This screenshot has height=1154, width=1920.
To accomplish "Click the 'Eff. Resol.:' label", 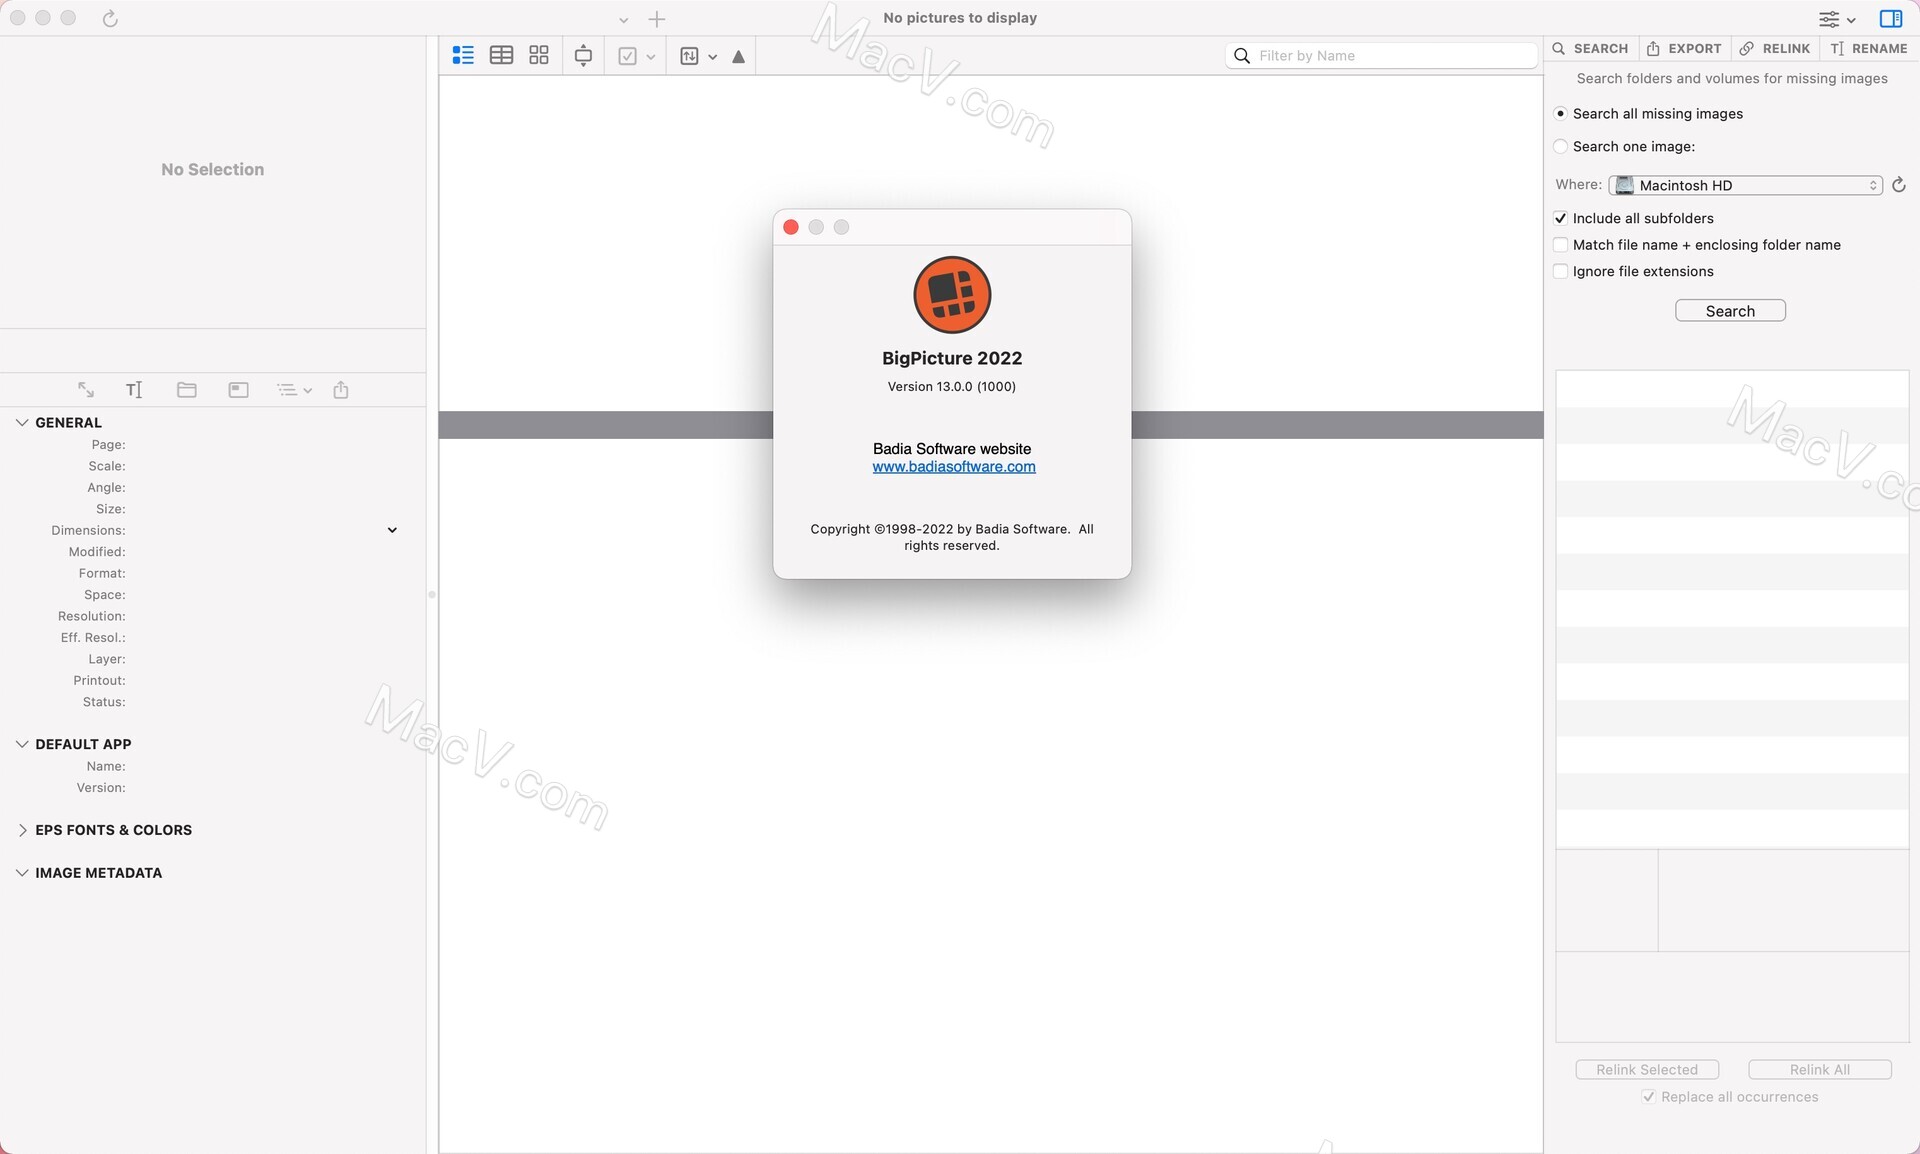I will coord(93,638).
